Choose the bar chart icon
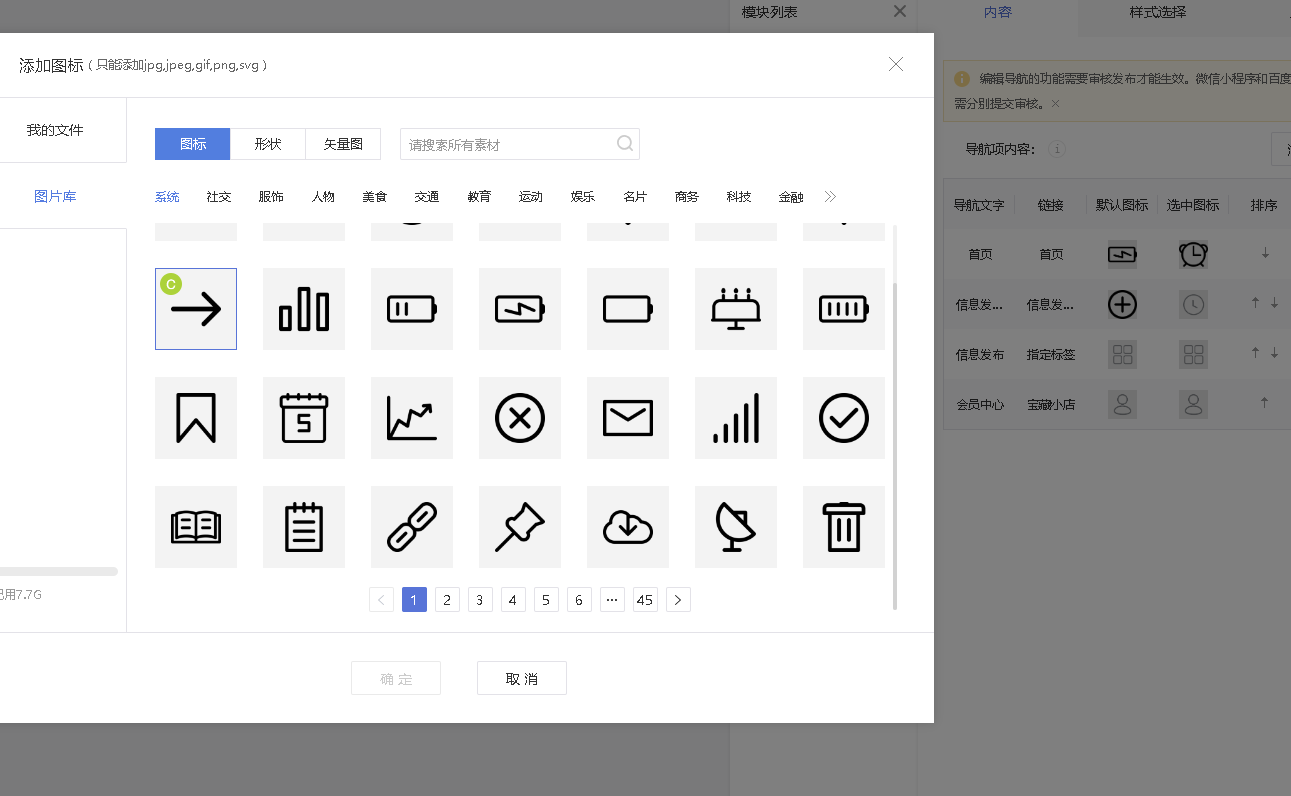The height and width of the screenshot is (796, 1291). 304,309
